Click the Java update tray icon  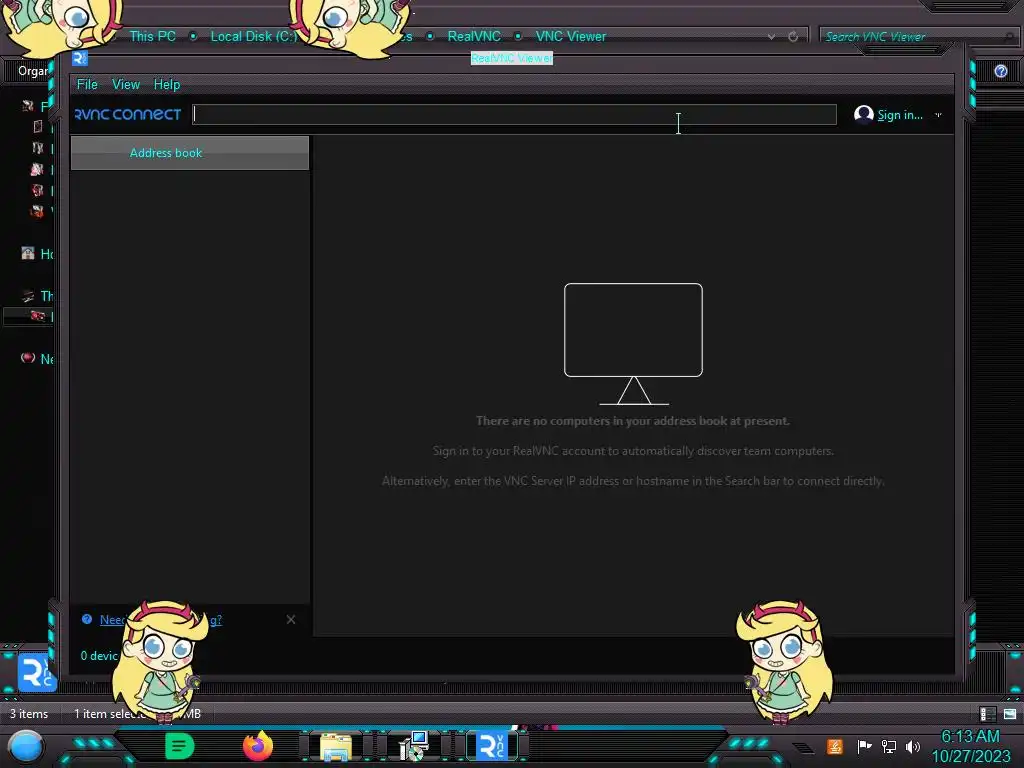pyautogui.click(x=835, y=746)
